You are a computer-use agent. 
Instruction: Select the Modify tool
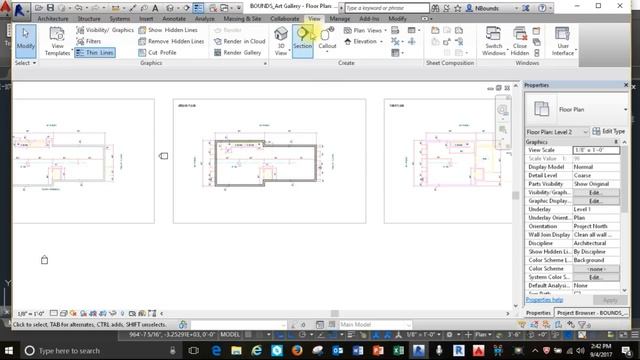[x=26, y=41]
